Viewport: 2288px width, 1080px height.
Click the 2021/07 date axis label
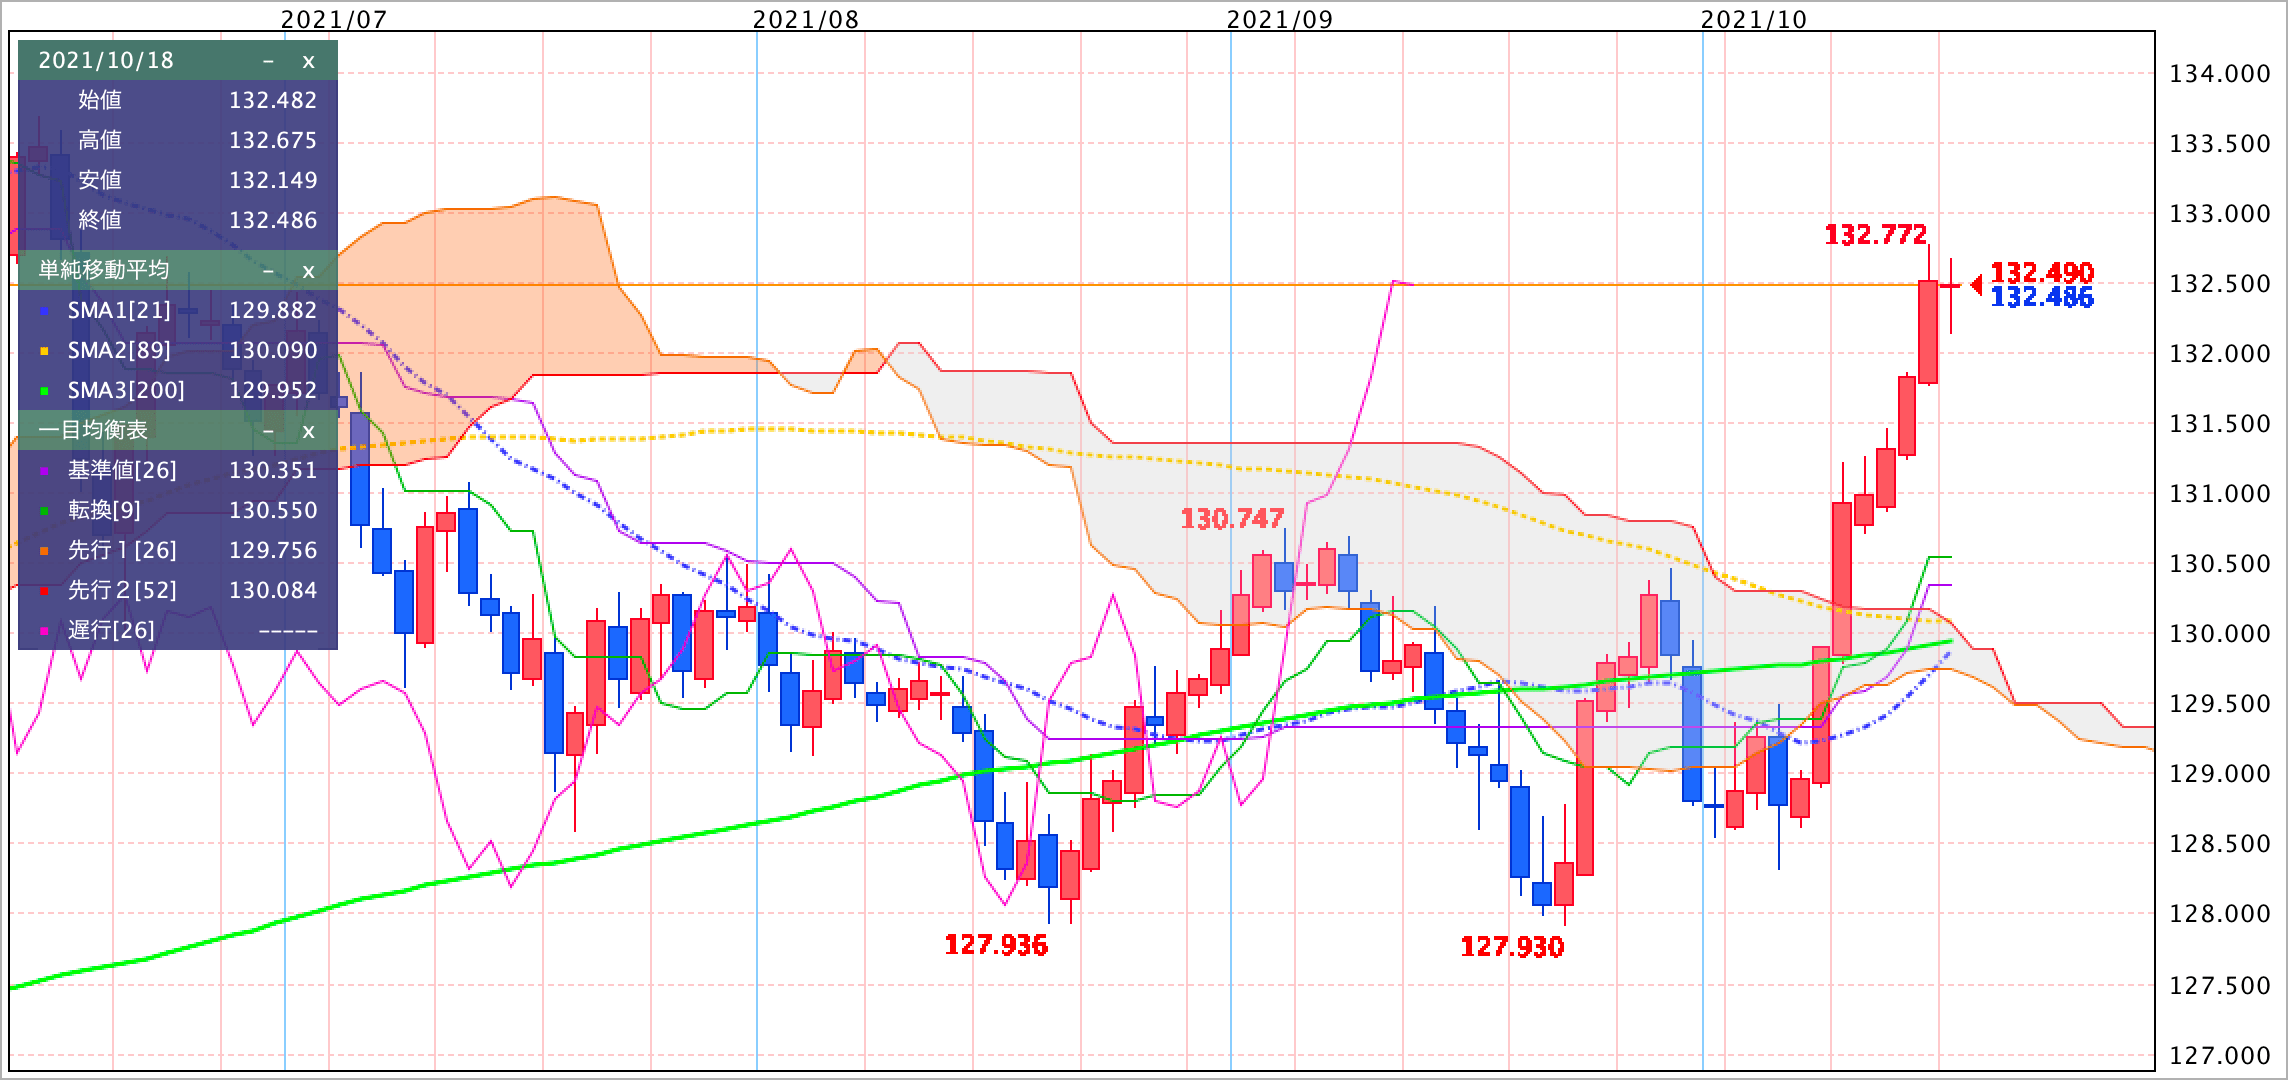333,19
